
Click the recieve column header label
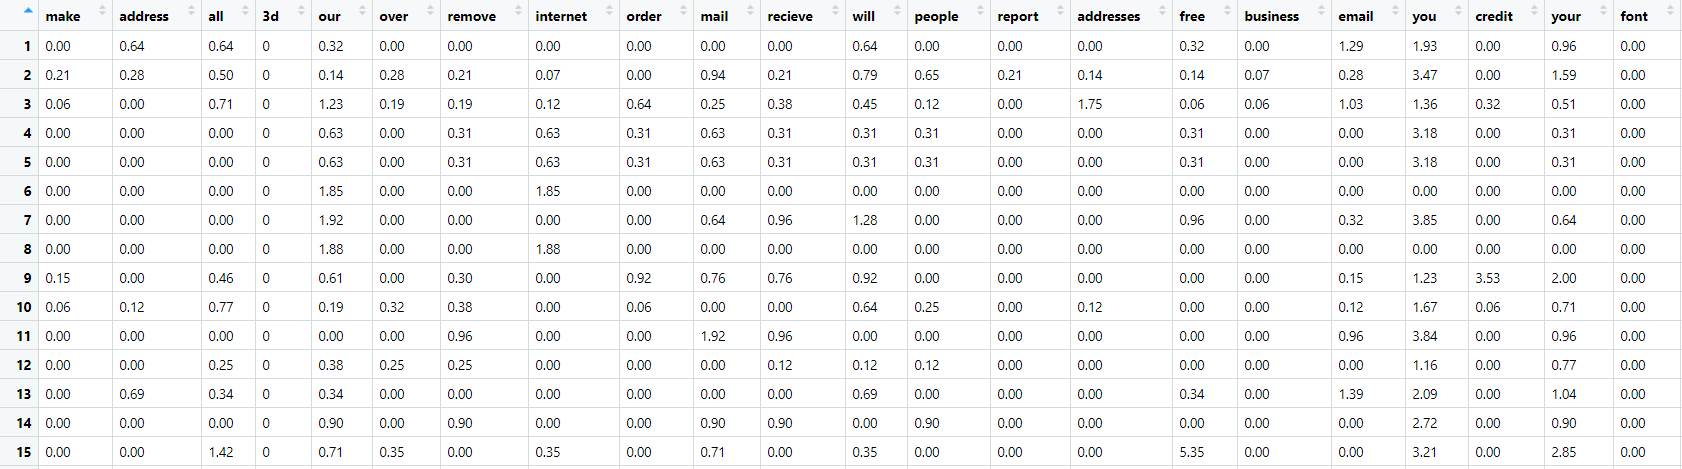click(790, 16)
